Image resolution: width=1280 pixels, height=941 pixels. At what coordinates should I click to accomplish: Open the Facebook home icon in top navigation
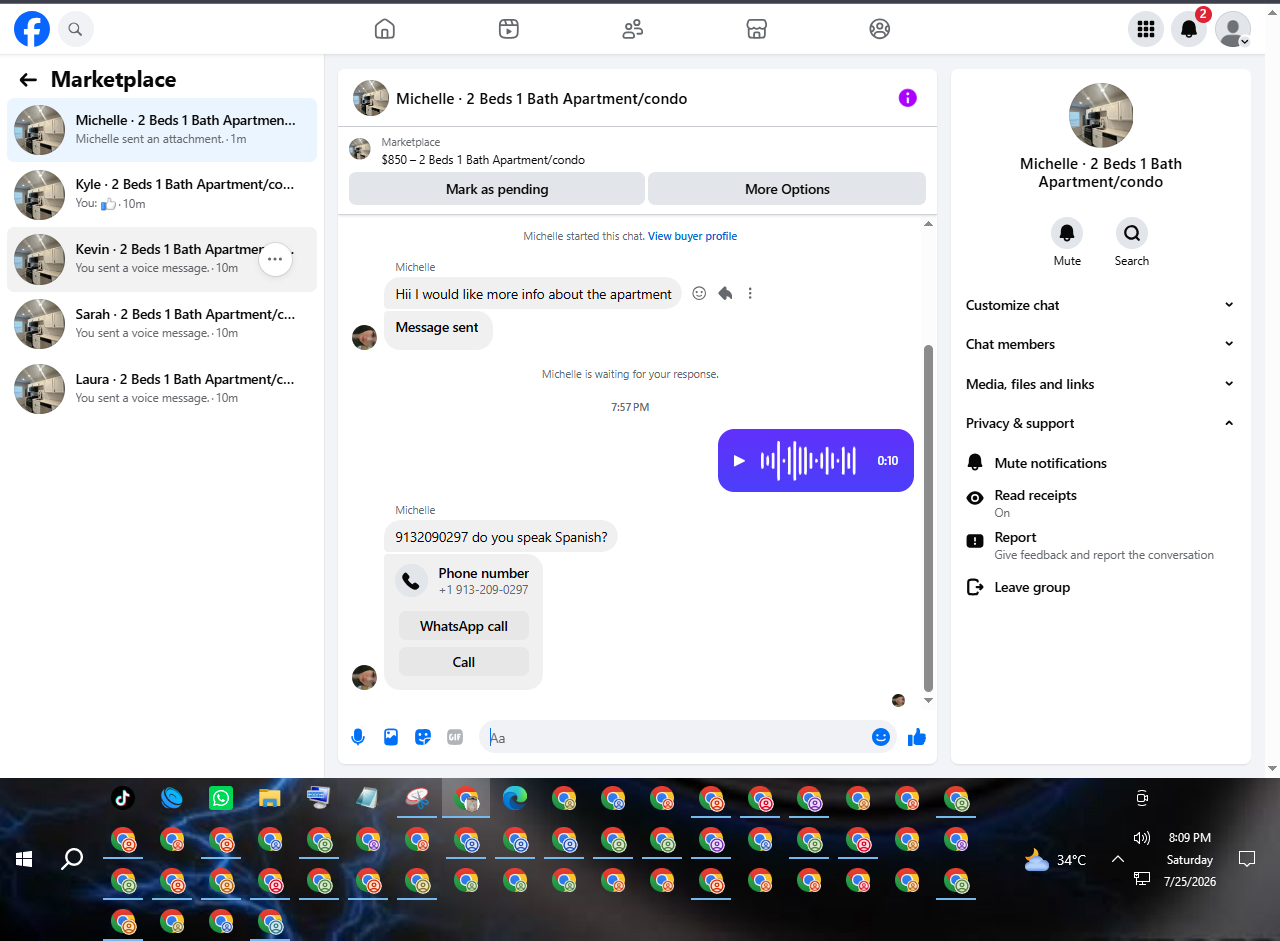coord(385,29)
